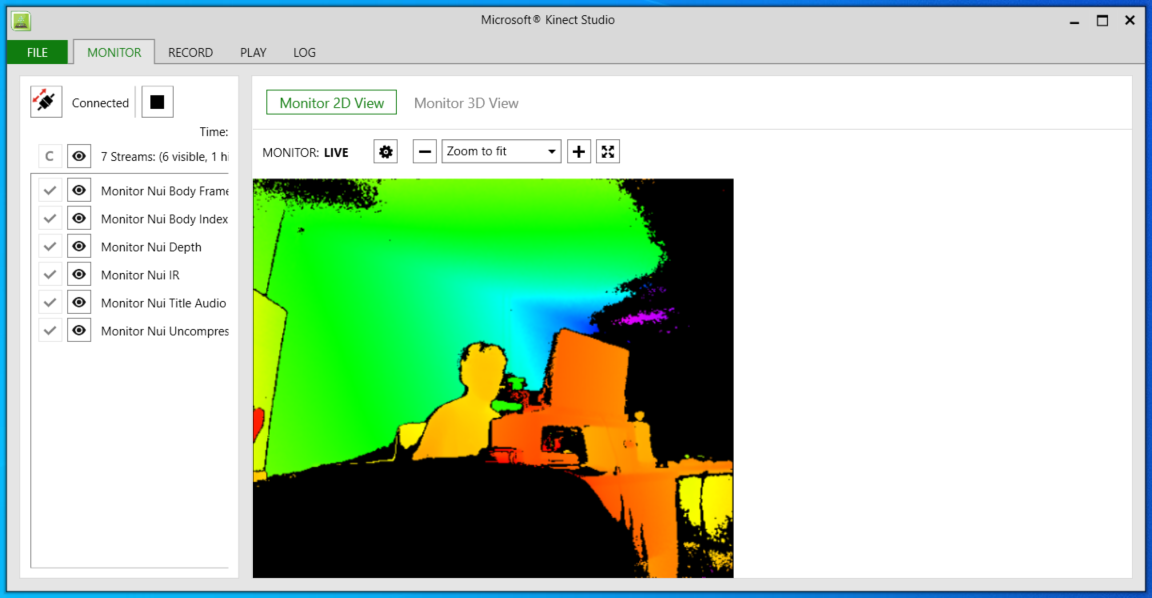Image resolution: width=1152 pixels, height=598 pixels.
Task: Open the PLAY tab
Action: 253,52
